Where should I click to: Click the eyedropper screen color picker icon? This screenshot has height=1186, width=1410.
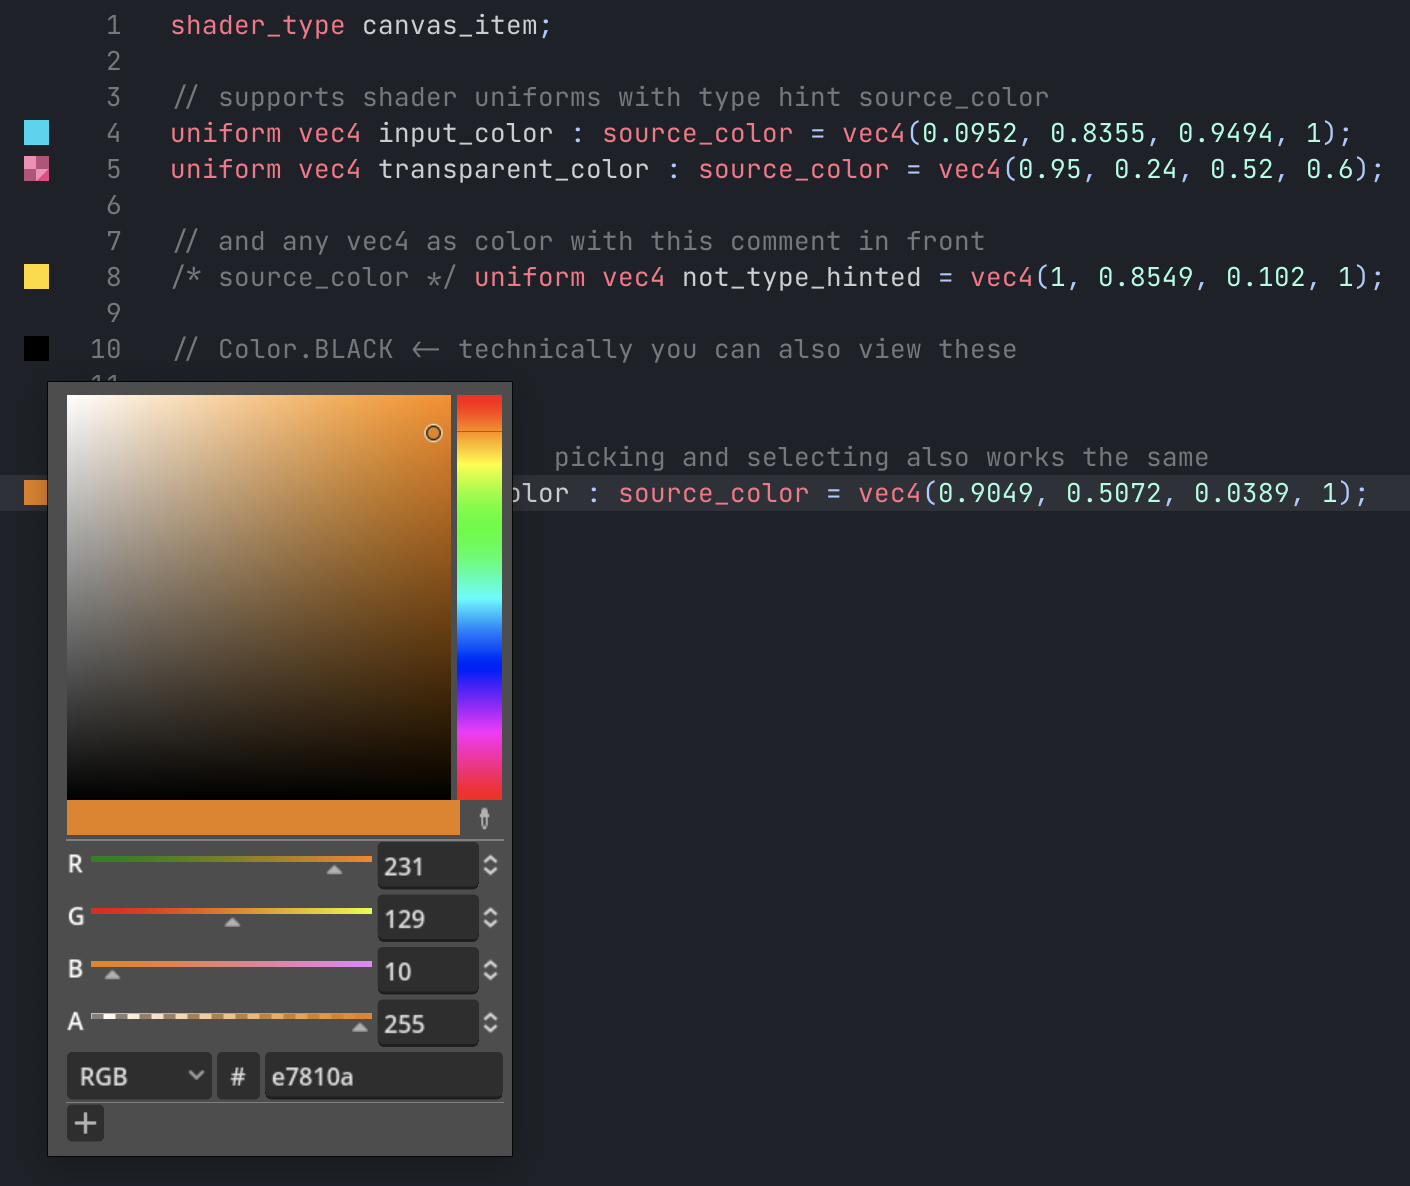484,818
